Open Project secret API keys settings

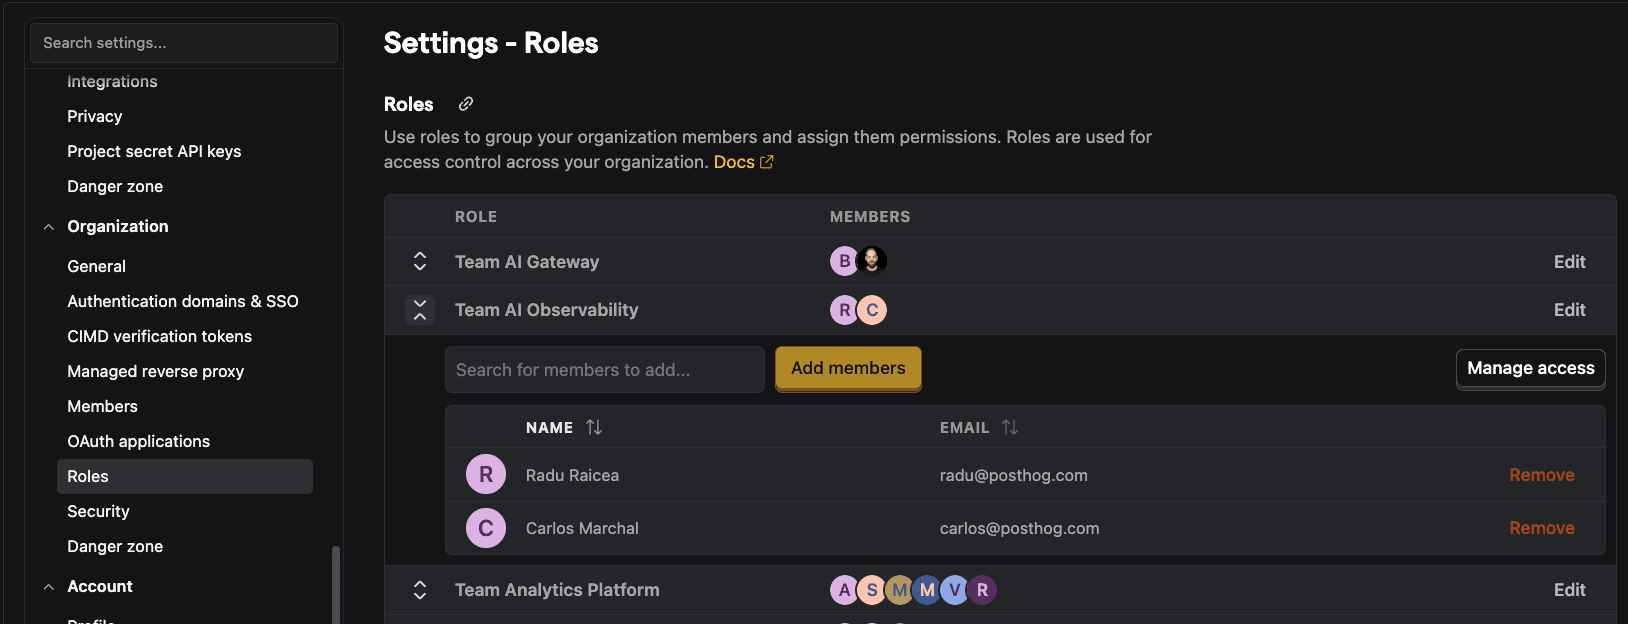(154, 152)
